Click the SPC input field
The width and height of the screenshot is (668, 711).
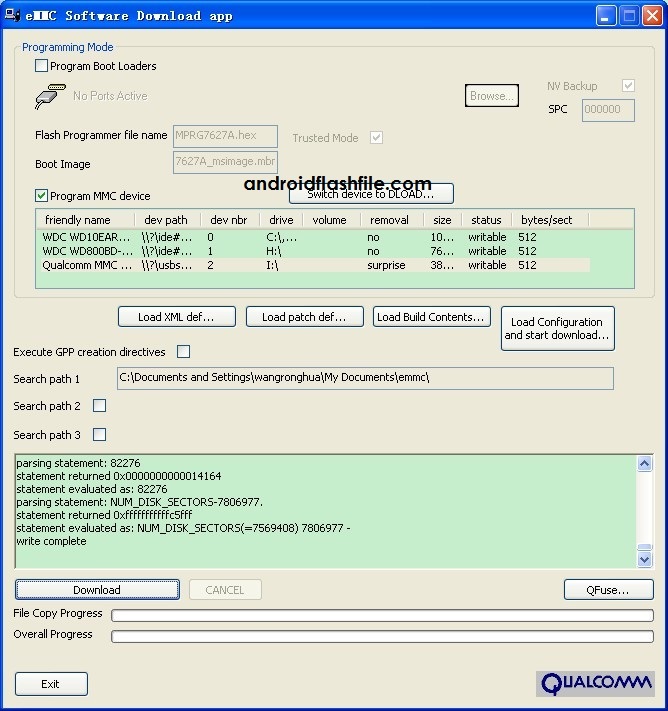coord(608,110)
